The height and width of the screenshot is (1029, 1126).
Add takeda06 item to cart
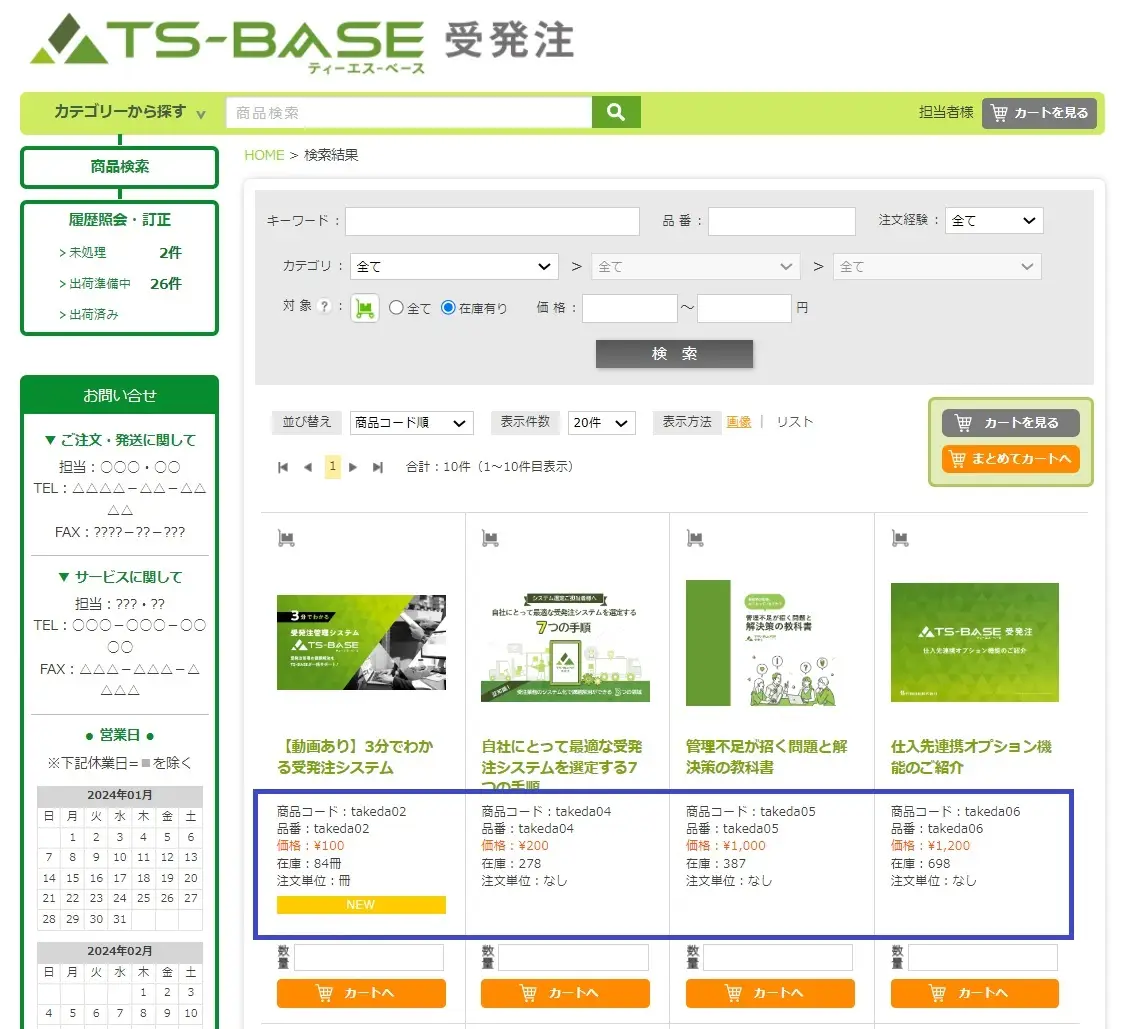click(x=974, y=993)
